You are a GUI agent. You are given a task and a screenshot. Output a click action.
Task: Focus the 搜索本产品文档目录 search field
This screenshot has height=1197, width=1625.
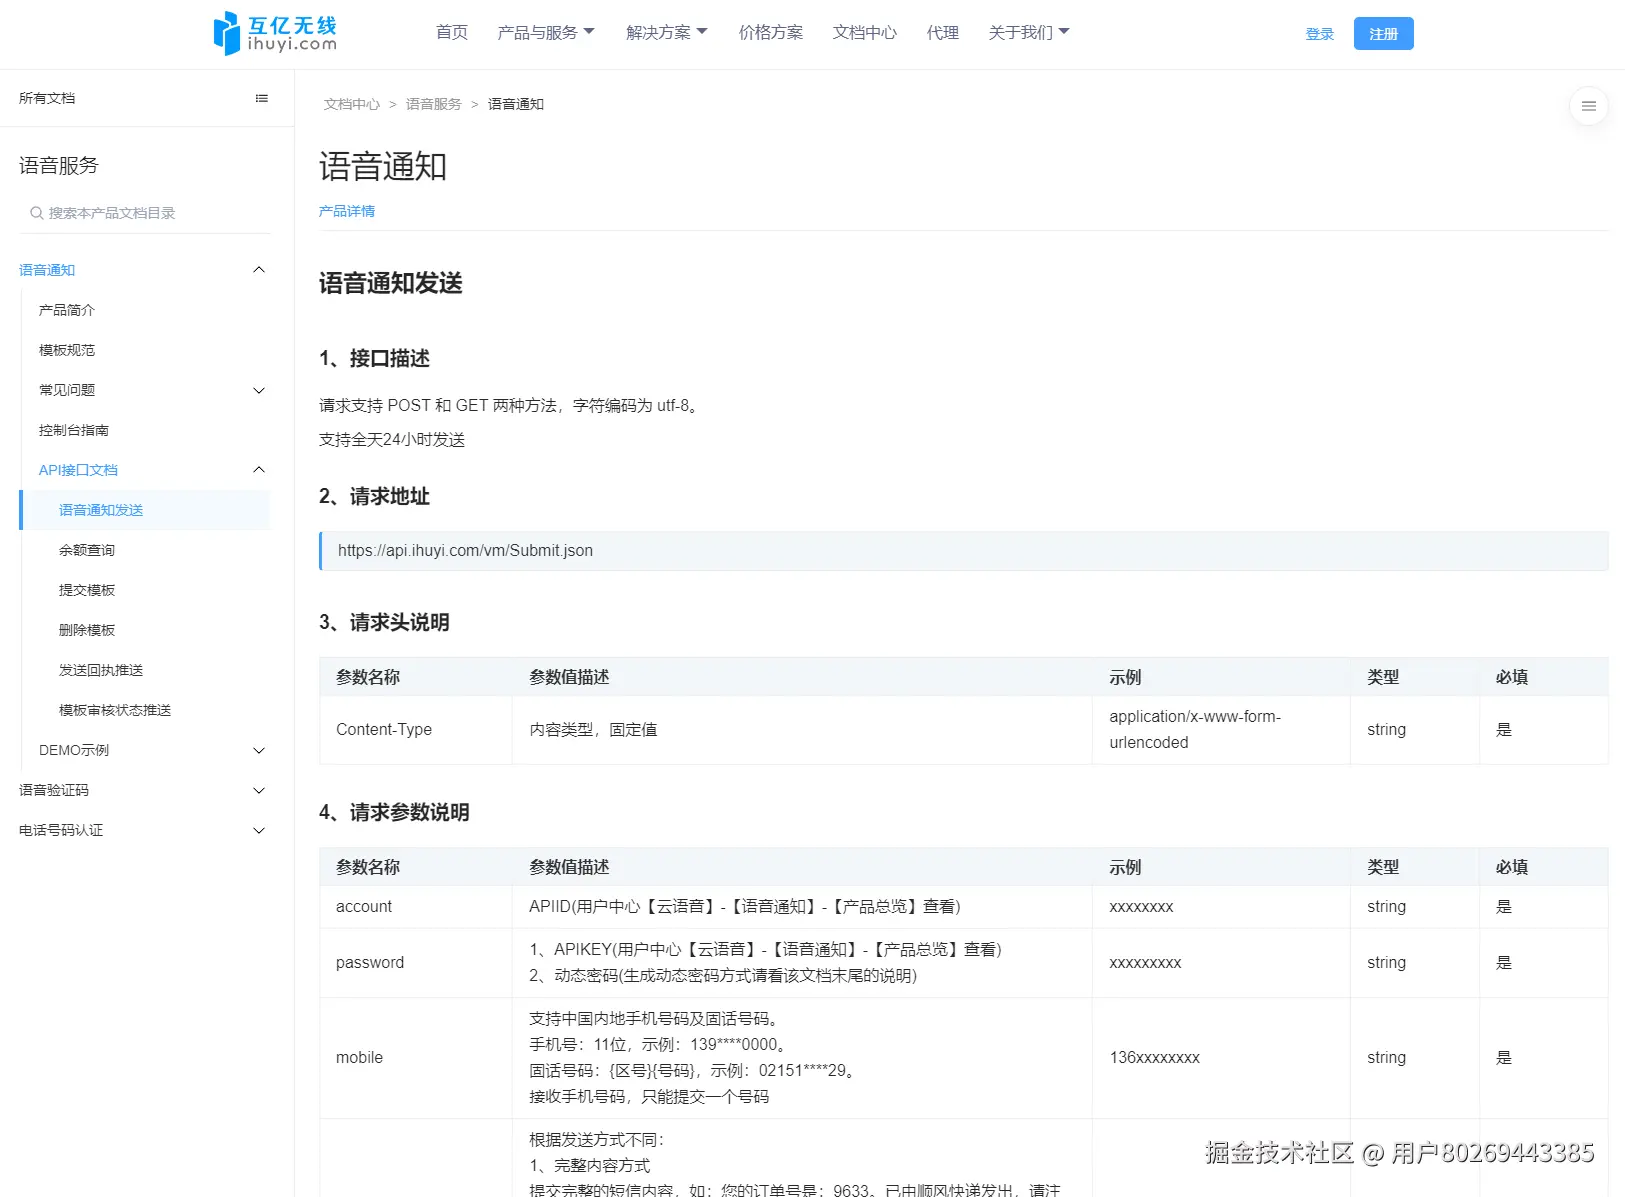pos(145,213)
